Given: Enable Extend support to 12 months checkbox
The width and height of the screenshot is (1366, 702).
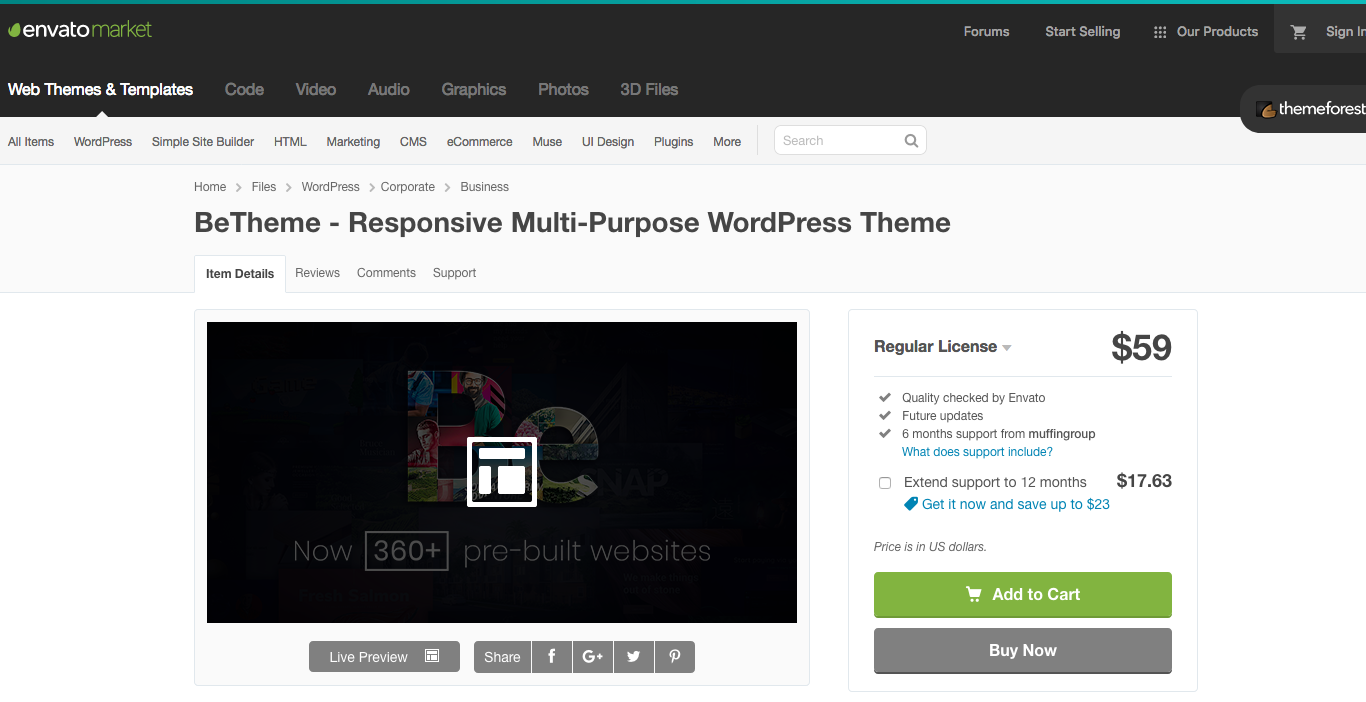Looking at the screenshot, I should (x=885, y=483).
